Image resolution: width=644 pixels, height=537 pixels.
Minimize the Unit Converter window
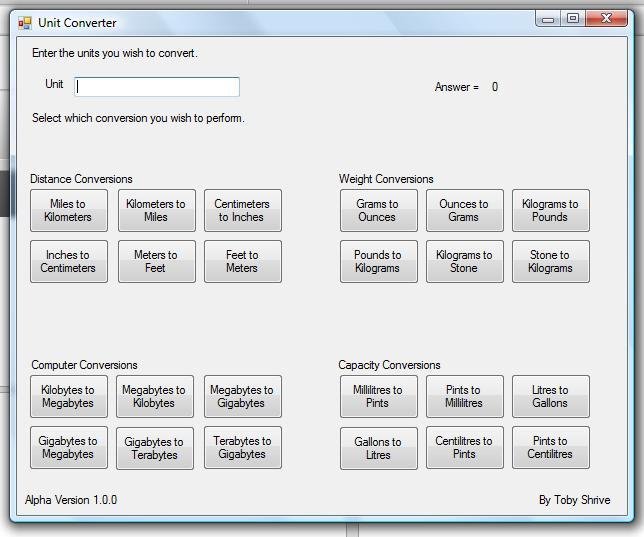(x=548, y=19)
